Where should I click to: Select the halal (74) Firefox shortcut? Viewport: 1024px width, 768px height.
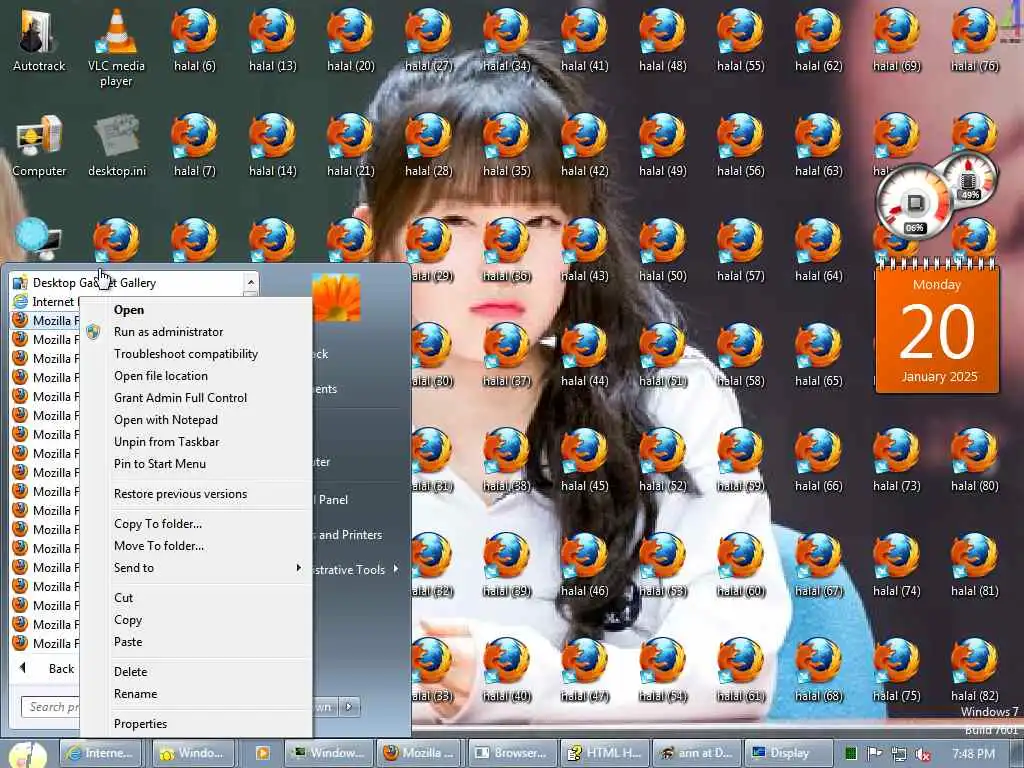(897, 566)
